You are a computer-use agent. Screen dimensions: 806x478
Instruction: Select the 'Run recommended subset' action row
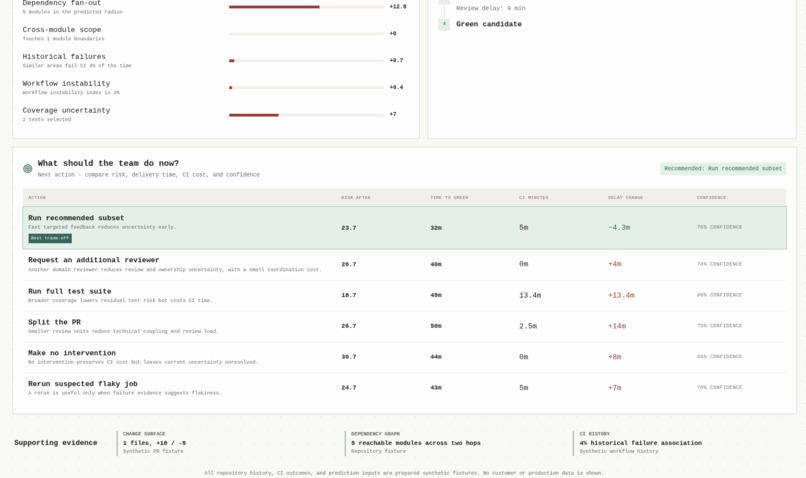(404, 228)
